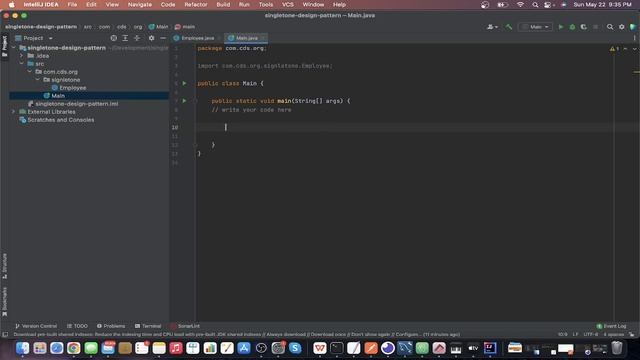Open Project panel options gear
This screenshot has height=360, width=640.
pos(151,38)
